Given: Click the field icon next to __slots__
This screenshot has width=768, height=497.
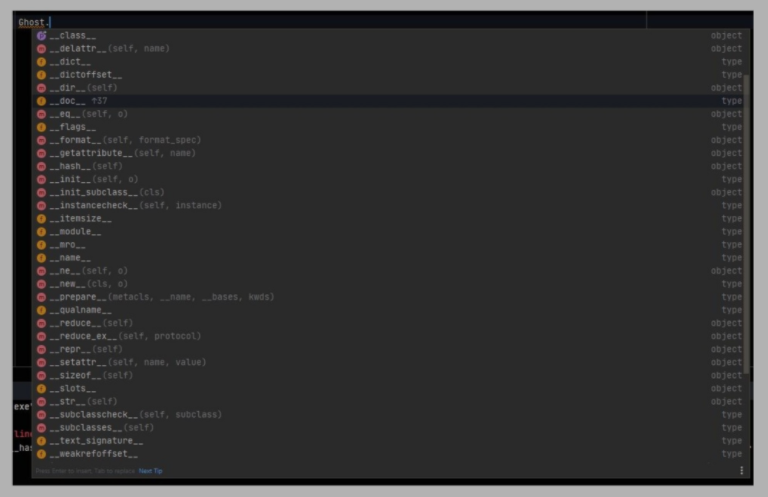Looking at the screenshot, I should (41, 388).
